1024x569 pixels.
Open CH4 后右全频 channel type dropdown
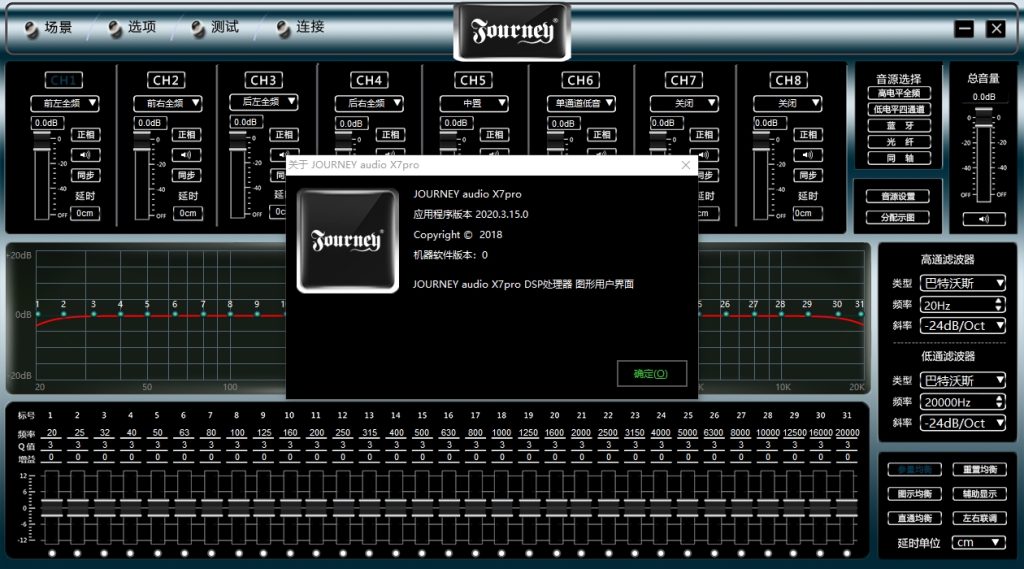pos(369,103)
